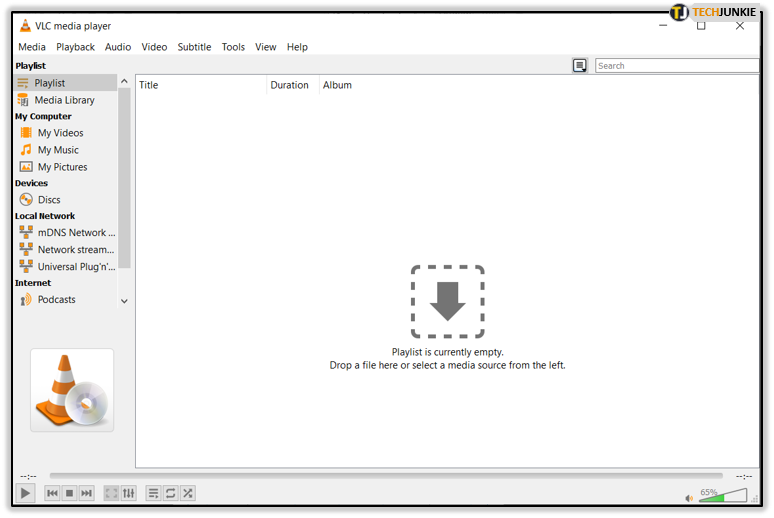This screenshot has height=518, width=774.
Task: Open the Tools menu
Action: click(x=233, y=47)
